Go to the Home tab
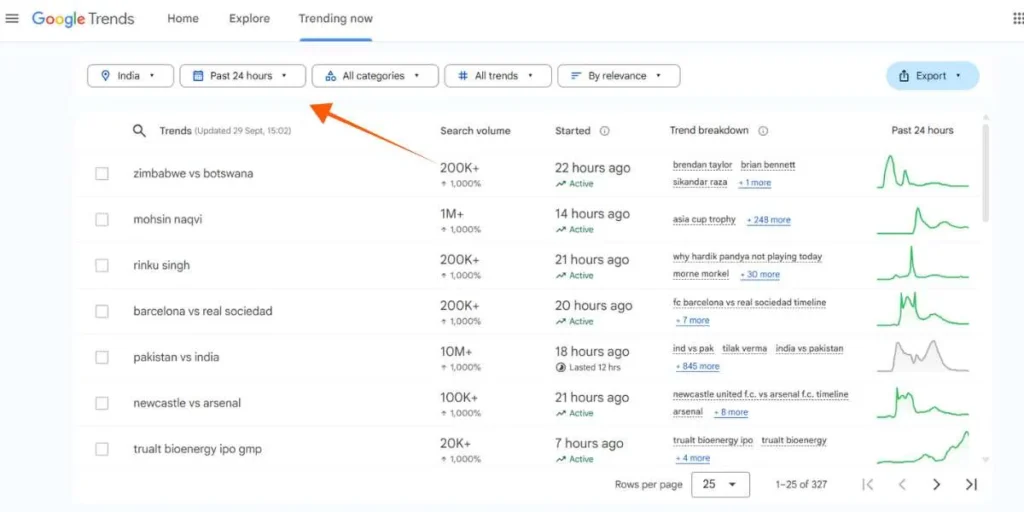The height and width of the screenshot is (512, 1024). click(183, 19)
